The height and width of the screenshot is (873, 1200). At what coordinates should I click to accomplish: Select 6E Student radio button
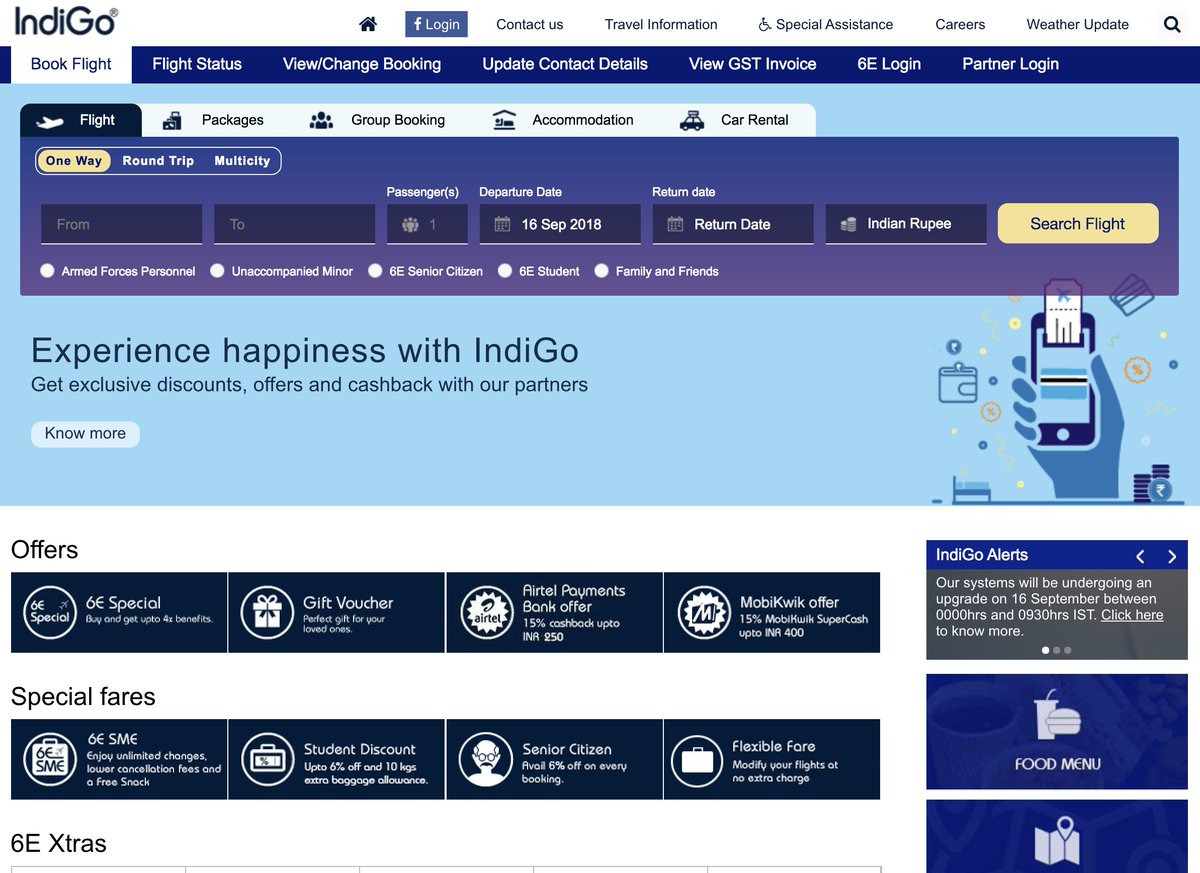coord(505,271)
